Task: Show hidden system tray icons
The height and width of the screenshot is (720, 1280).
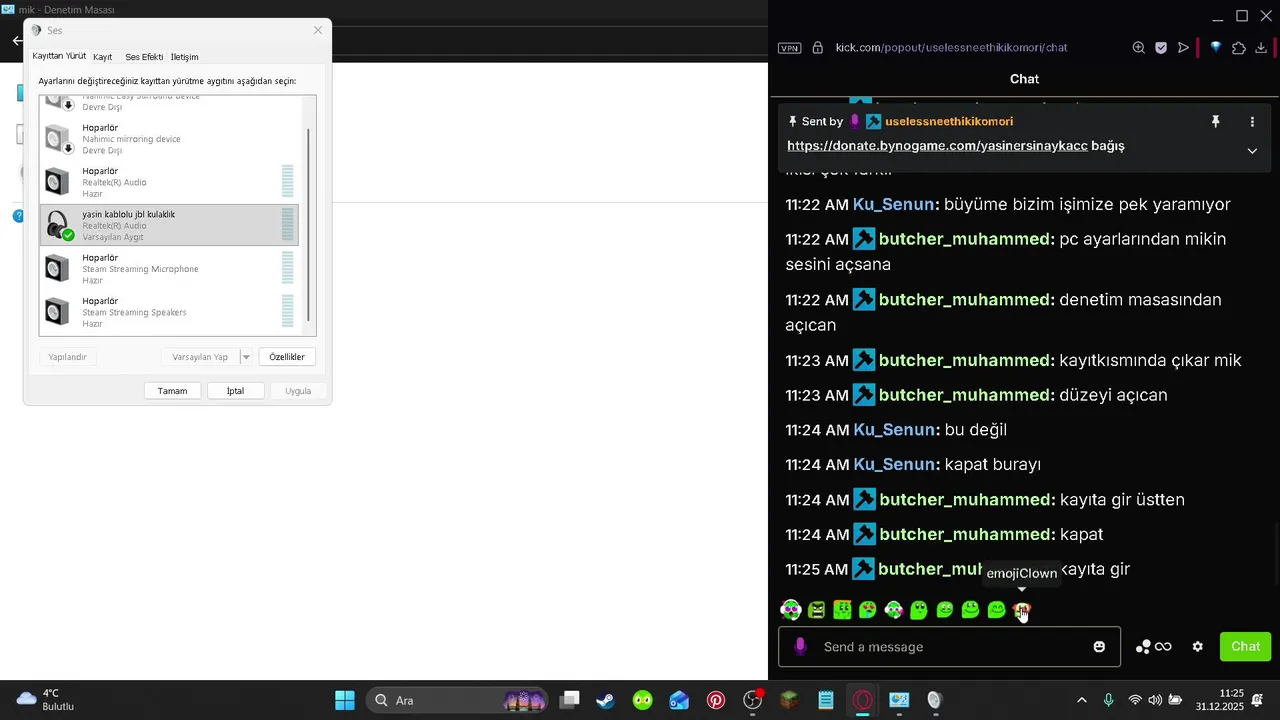Action: (1081, 700)
